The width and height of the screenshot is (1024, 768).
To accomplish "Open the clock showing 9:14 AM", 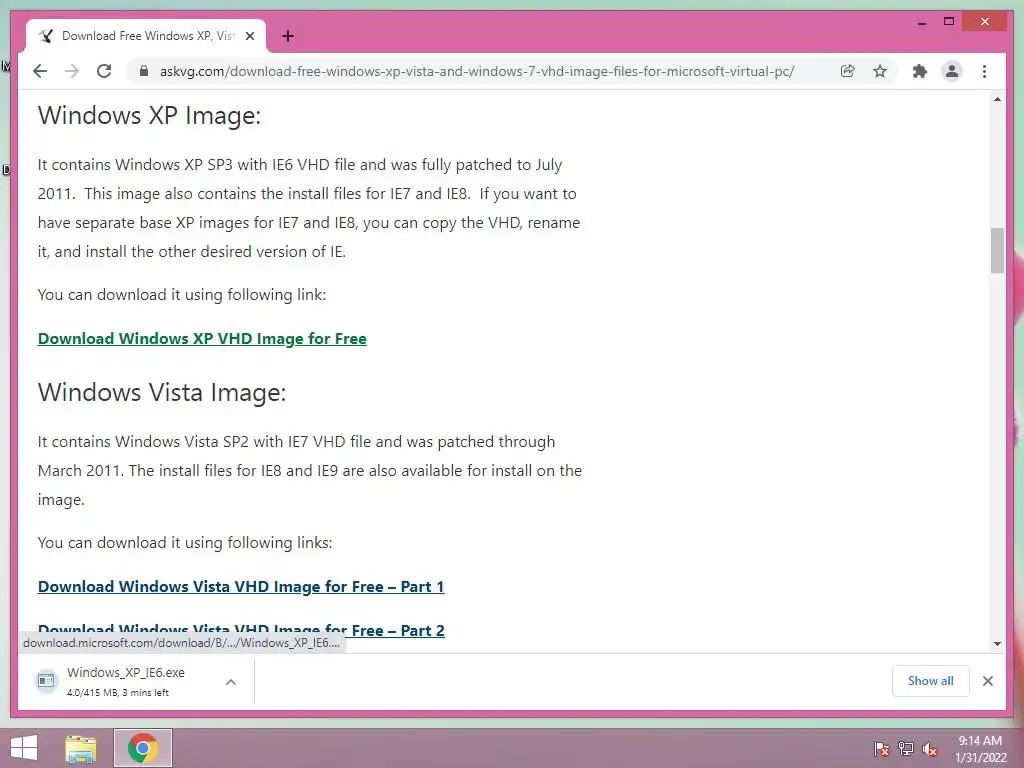I will (x=980, y=749).
